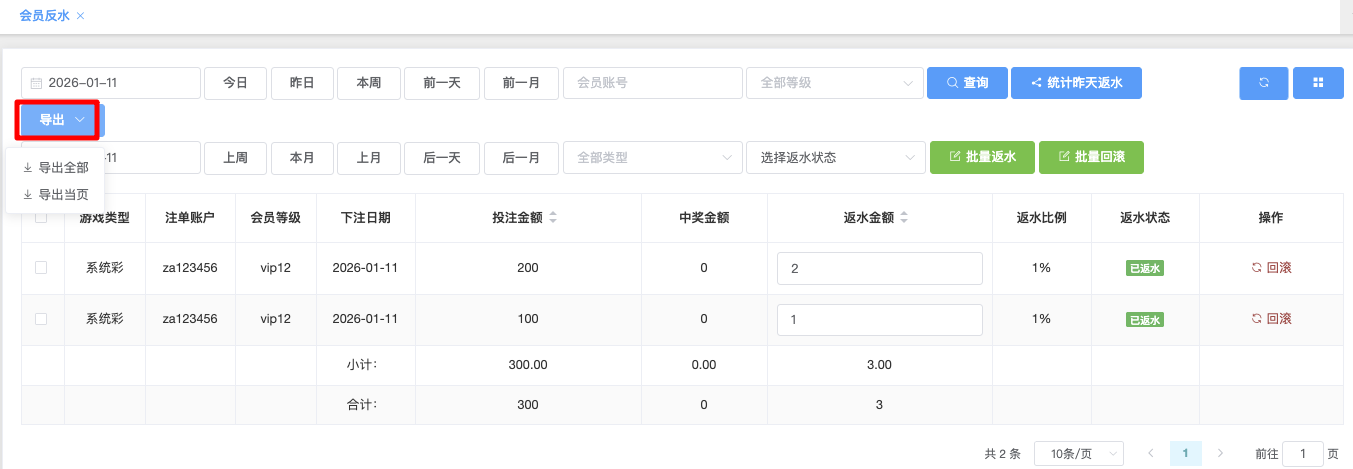
Task: Check the second row's checkbox
Action: [x=41, y=319]
